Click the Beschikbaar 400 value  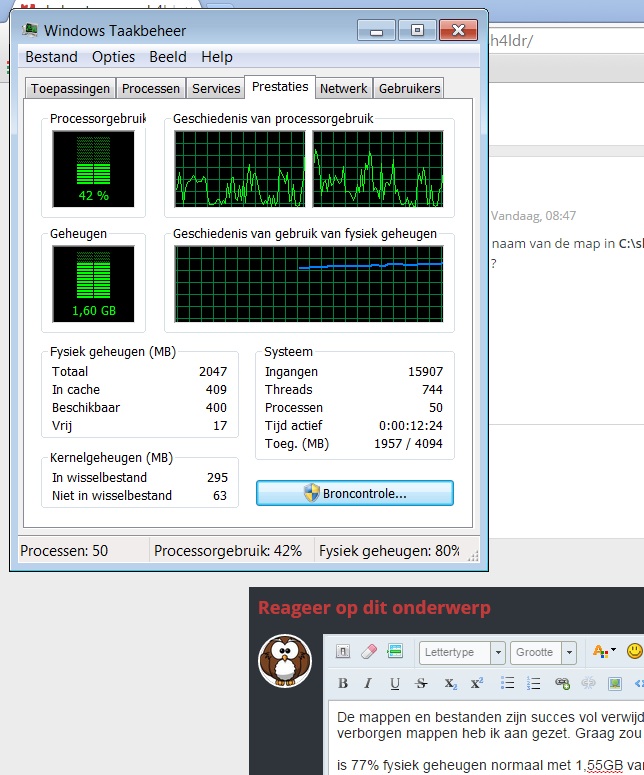click(216, 407)
